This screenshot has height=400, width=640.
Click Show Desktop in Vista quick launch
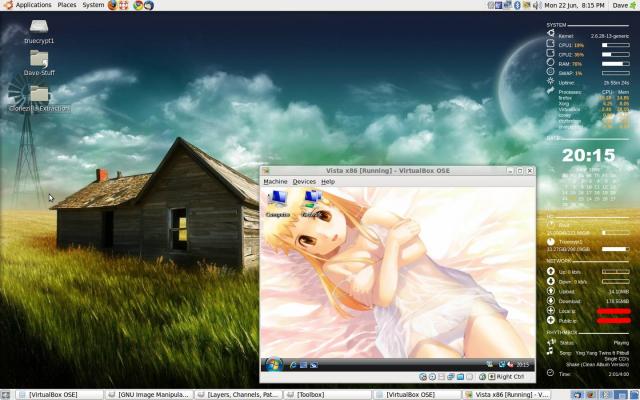pyautogui.click(x=303, y=365)
